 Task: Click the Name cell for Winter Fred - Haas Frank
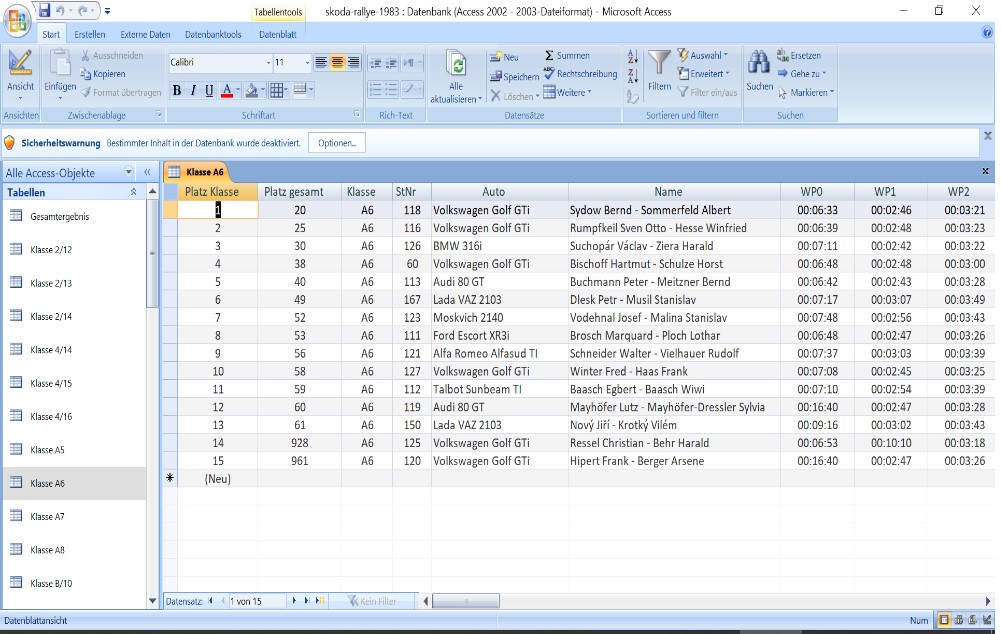(x=674, y=371)
